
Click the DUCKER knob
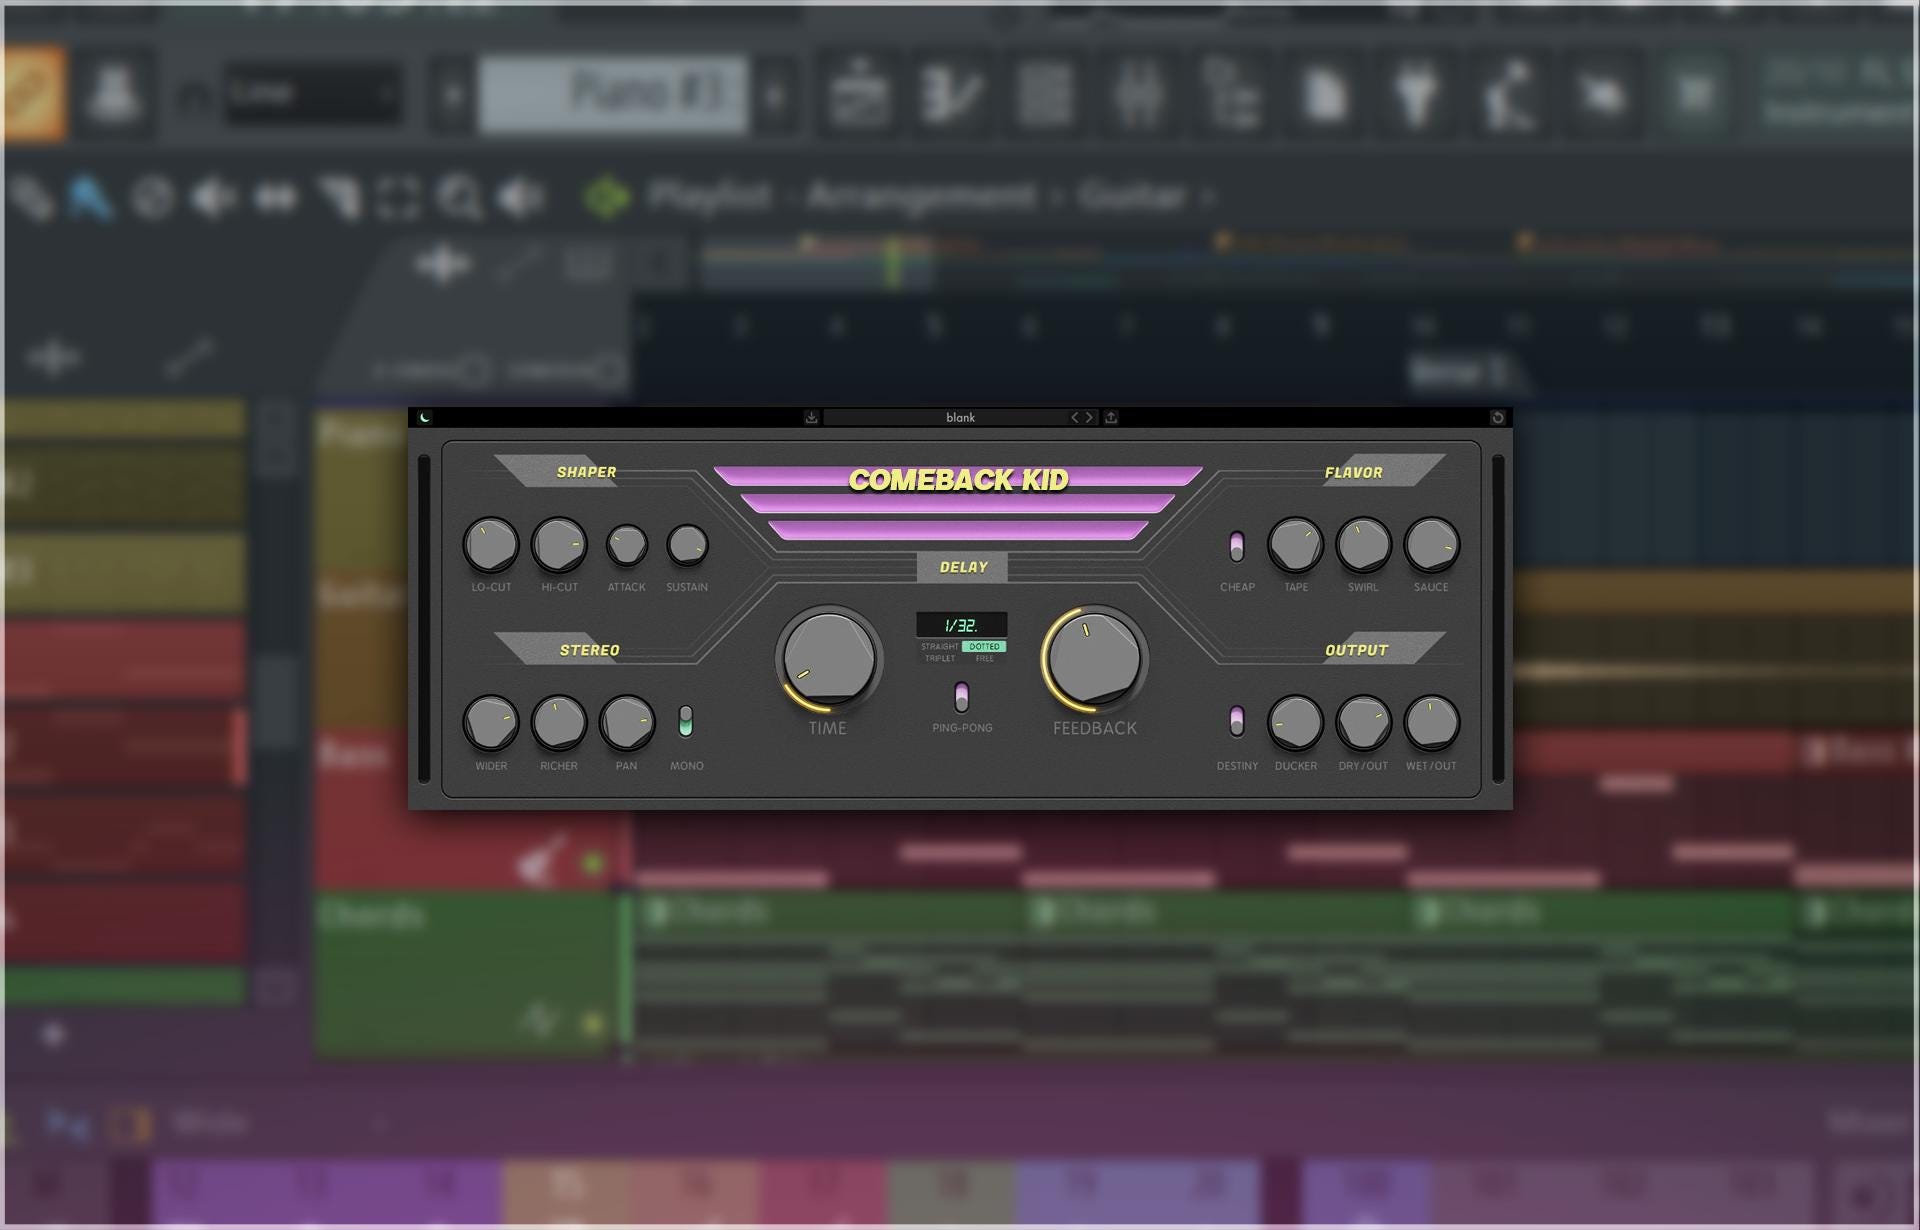[1295, 723]
